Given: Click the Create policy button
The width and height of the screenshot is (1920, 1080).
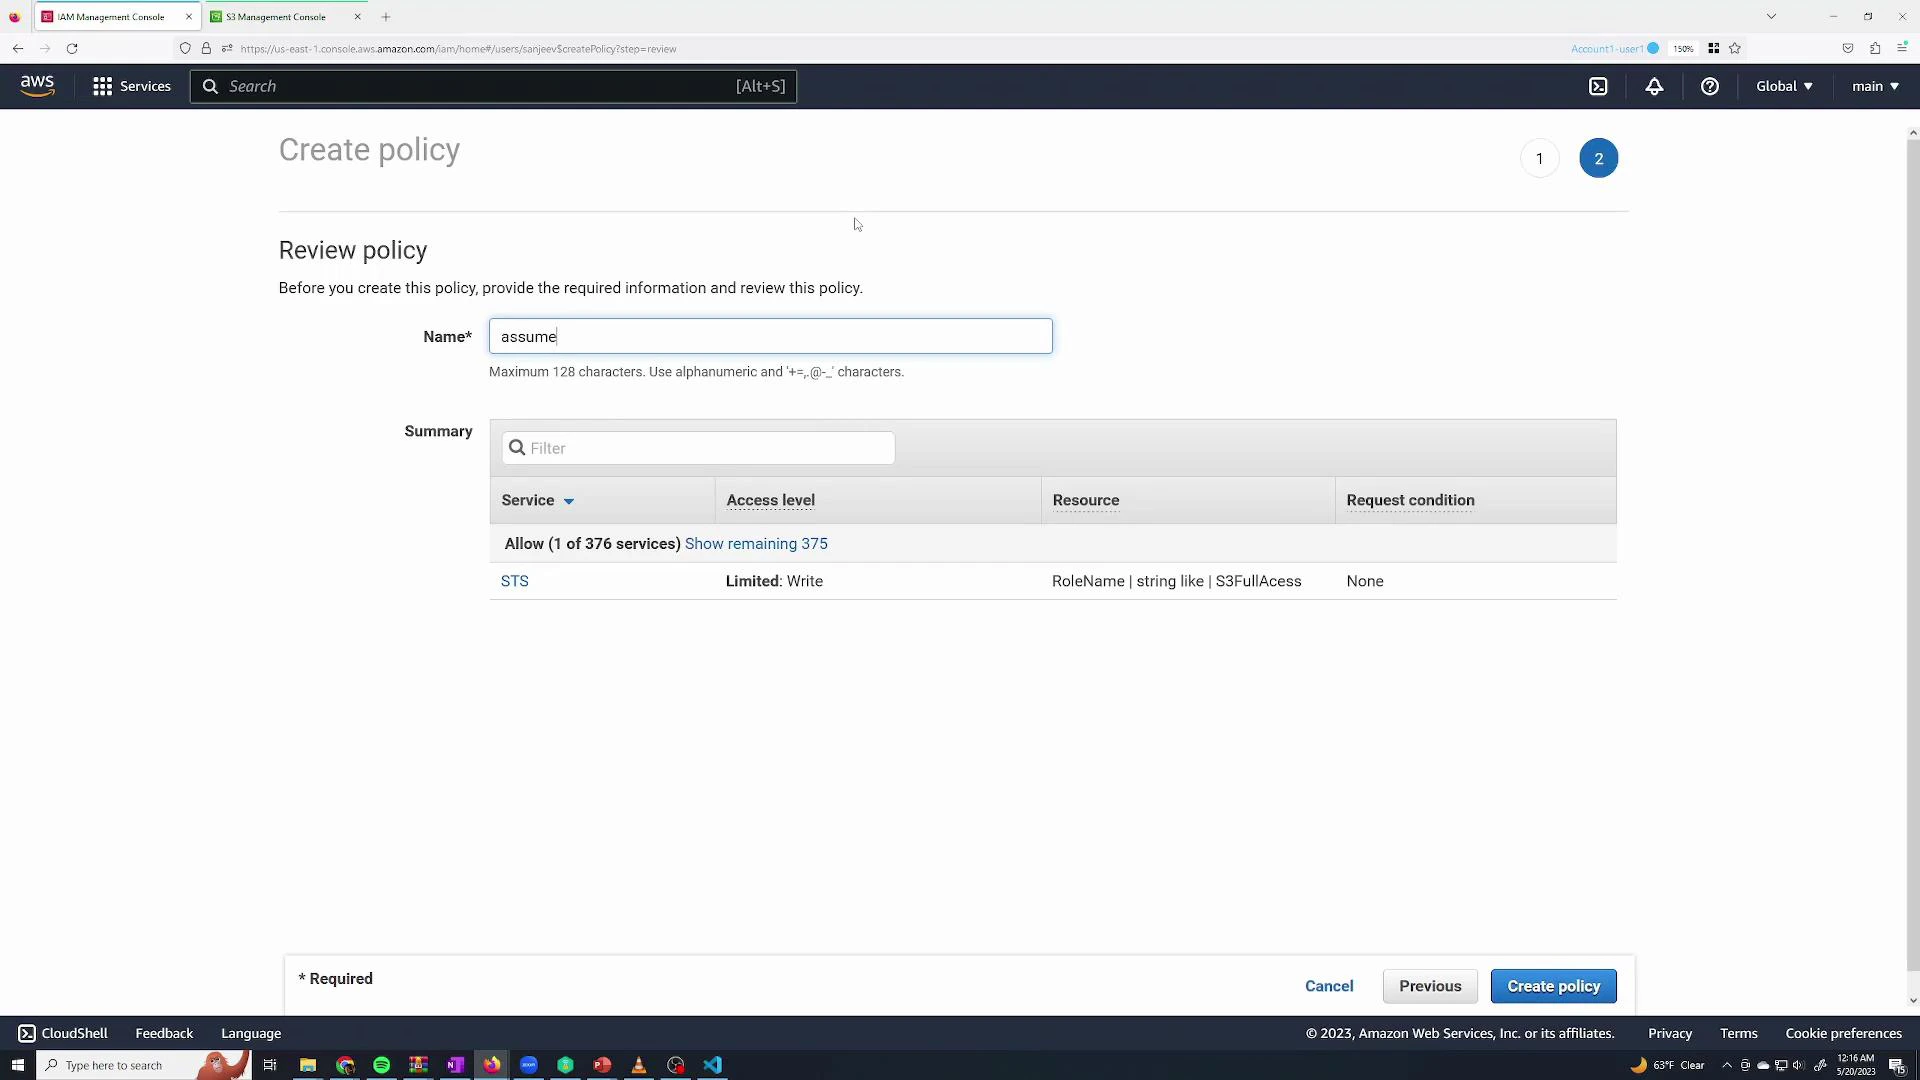Looking at the screenshot, I should coord(1553,986).
